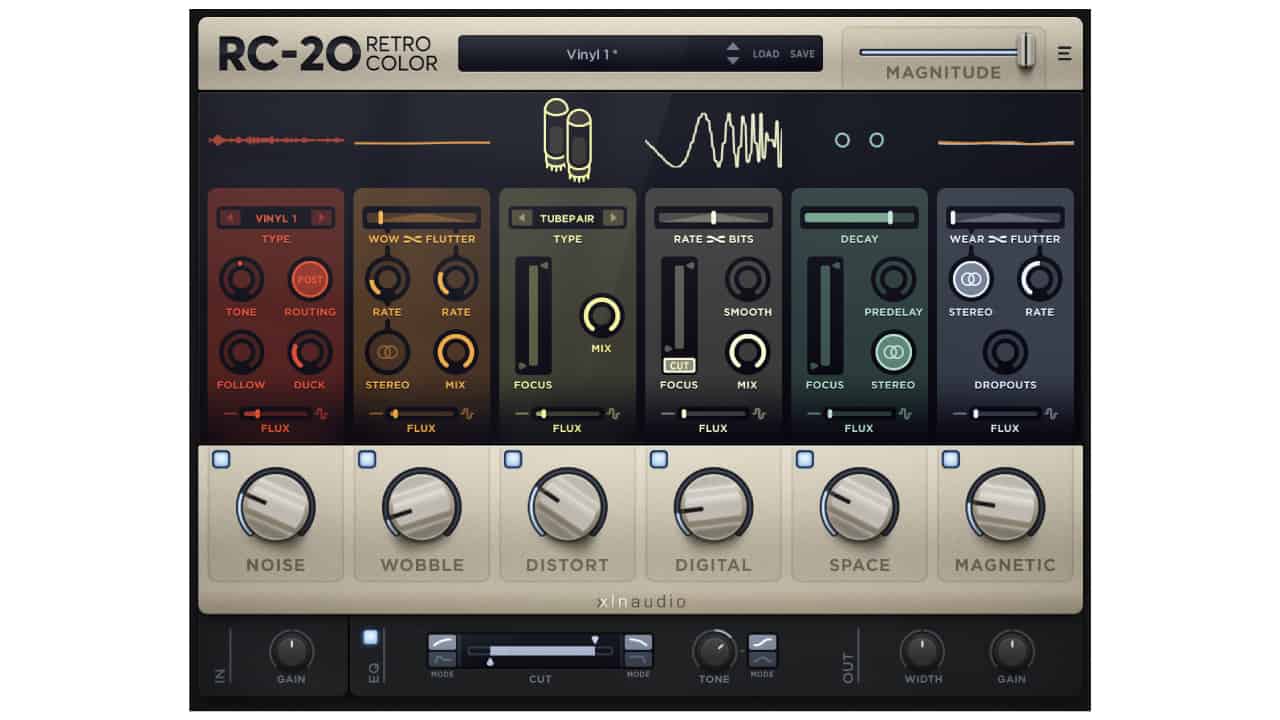Click the magnetic line display above Magnetic module

point(1006,143)
